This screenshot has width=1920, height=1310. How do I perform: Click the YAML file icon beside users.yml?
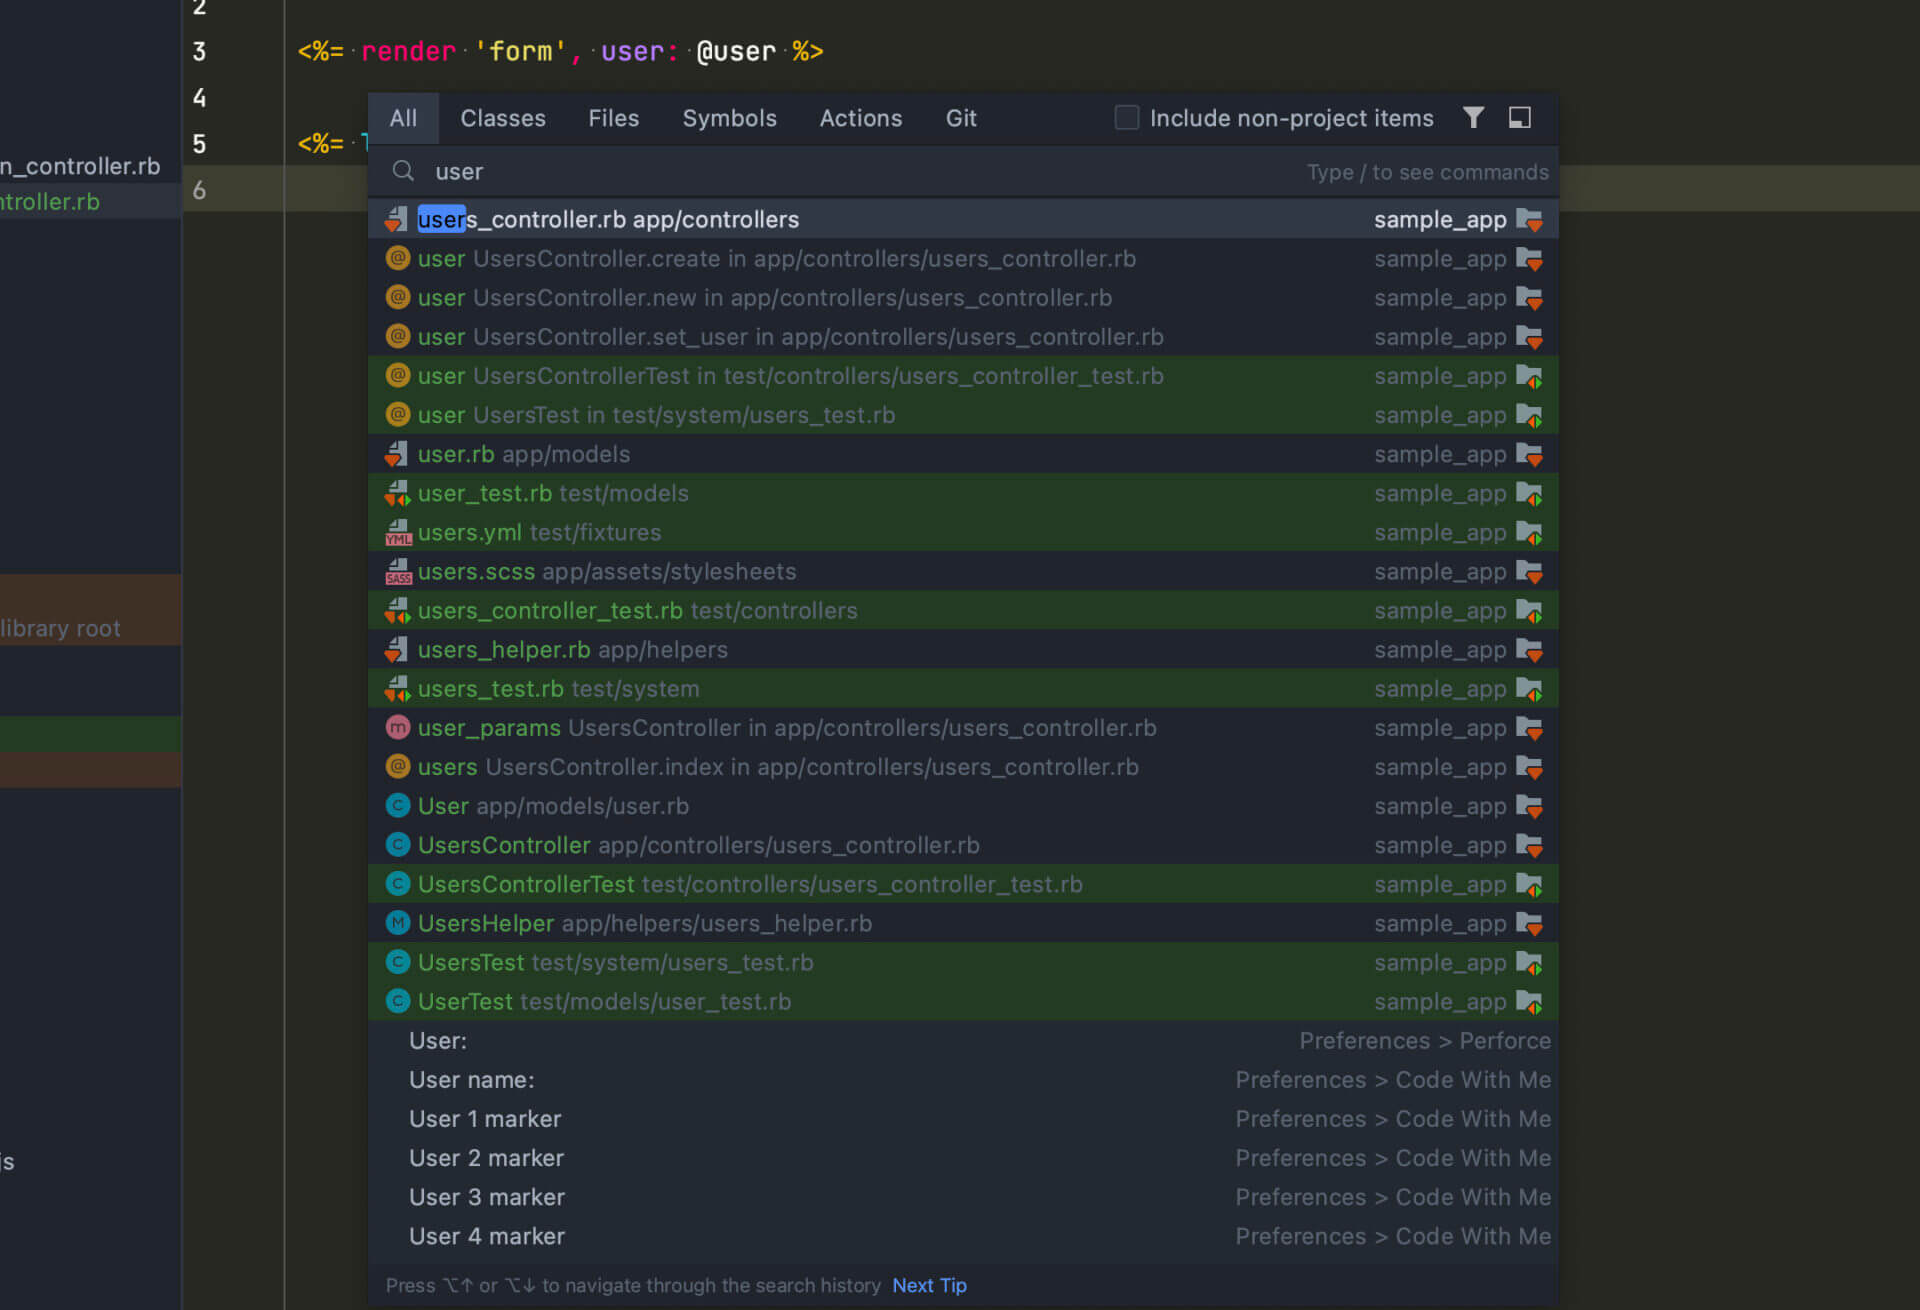click(x=398, y=532)
